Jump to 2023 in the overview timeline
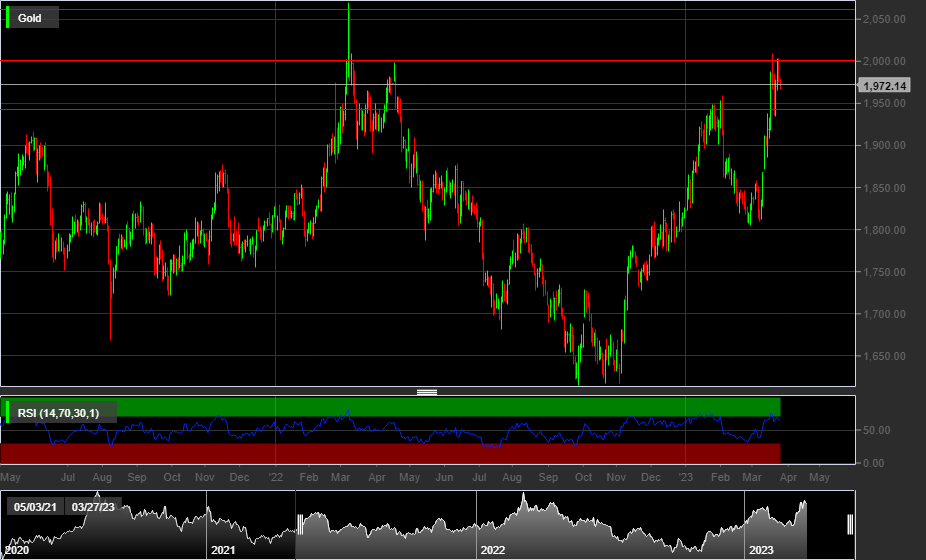The width and height of the screenshot is (926, 560). 761,550
